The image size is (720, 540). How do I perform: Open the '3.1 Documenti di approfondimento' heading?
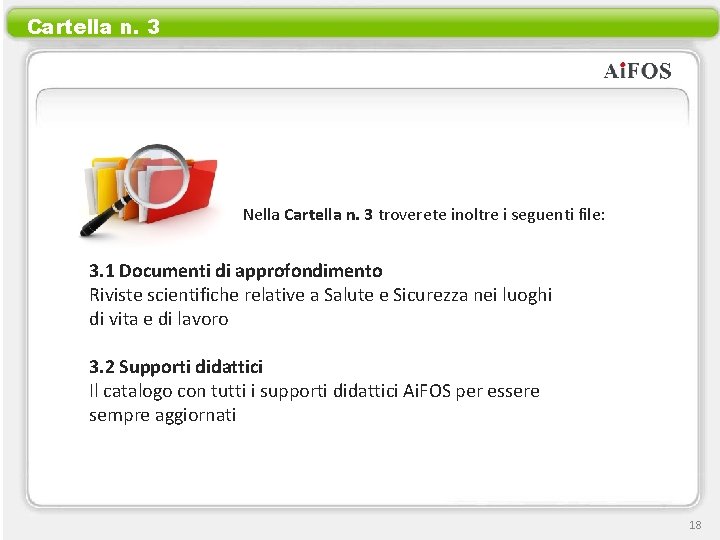[236, 270]
